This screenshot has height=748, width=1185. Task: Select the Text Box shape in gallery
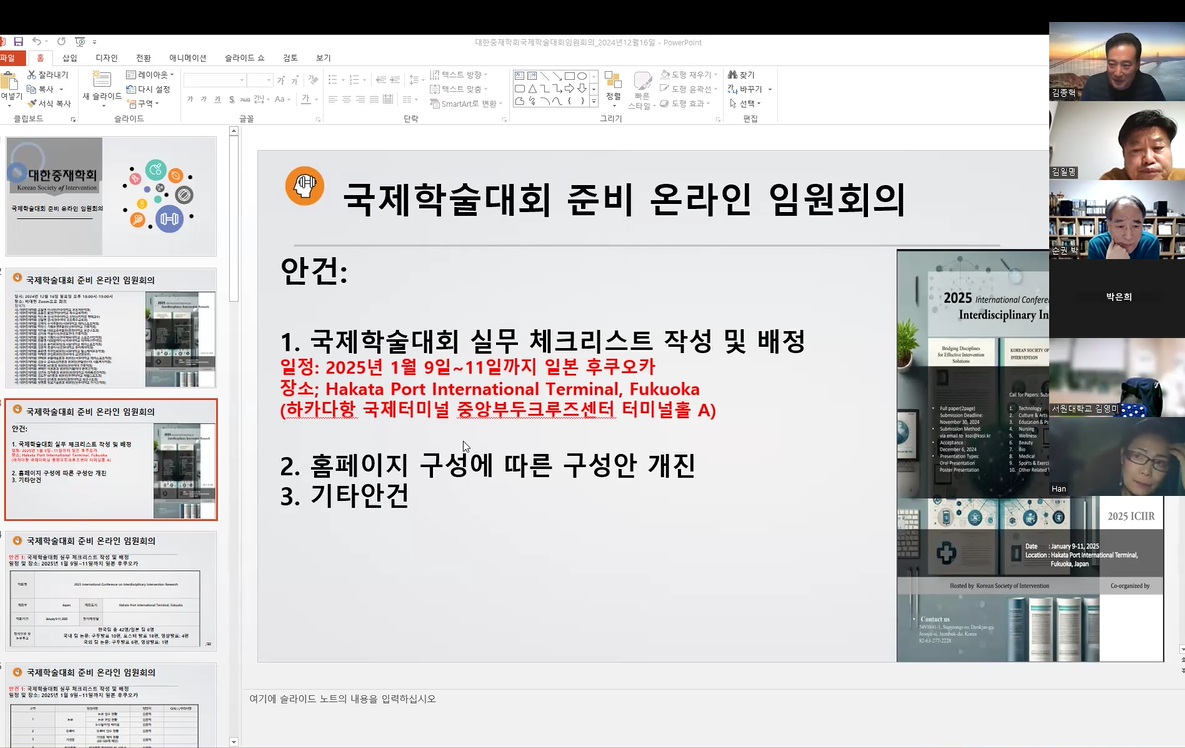pyautogui.click(x=520, y=76)
